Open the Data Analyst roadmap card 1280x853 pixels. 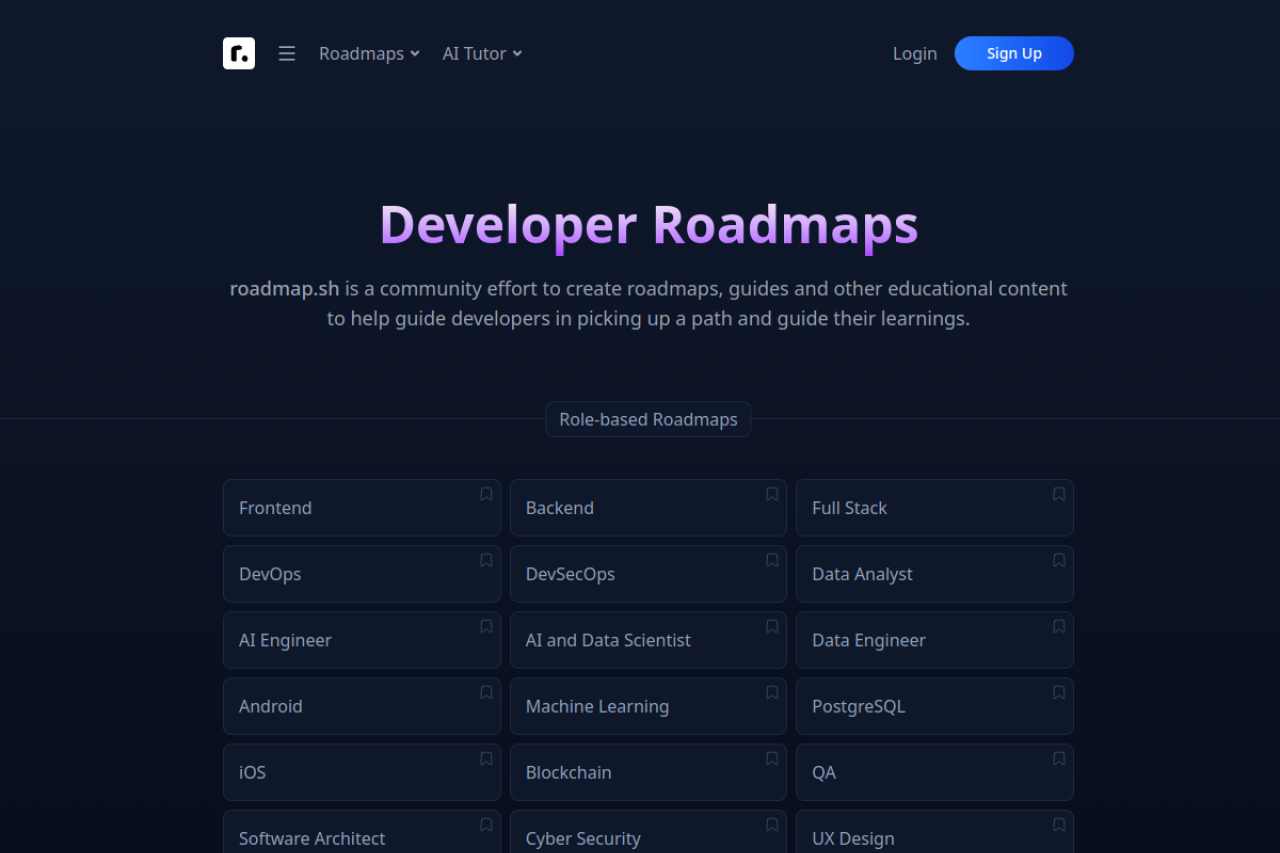(x=935, y=574)
